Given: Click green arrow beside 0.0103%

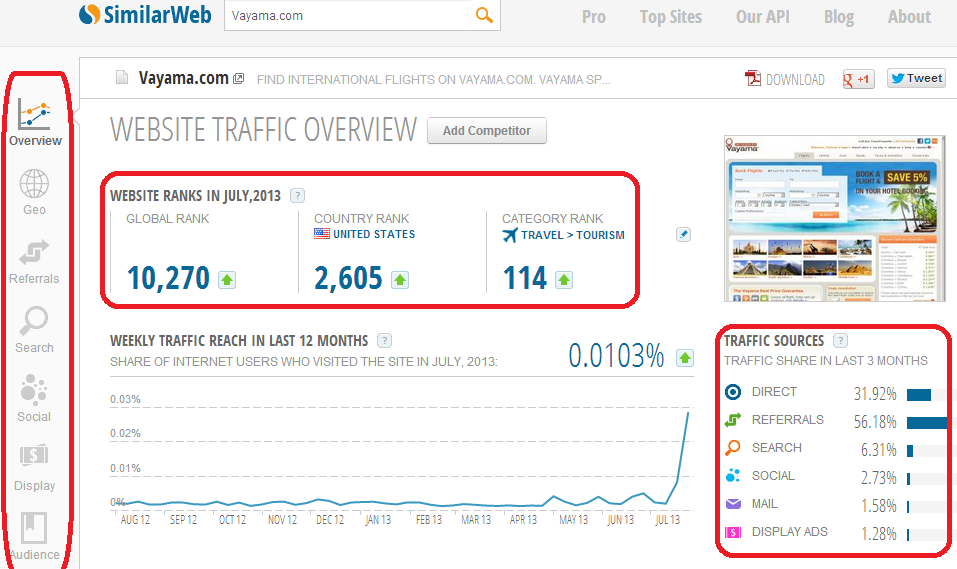Looking at the screenshot, I should coord(685,358).
